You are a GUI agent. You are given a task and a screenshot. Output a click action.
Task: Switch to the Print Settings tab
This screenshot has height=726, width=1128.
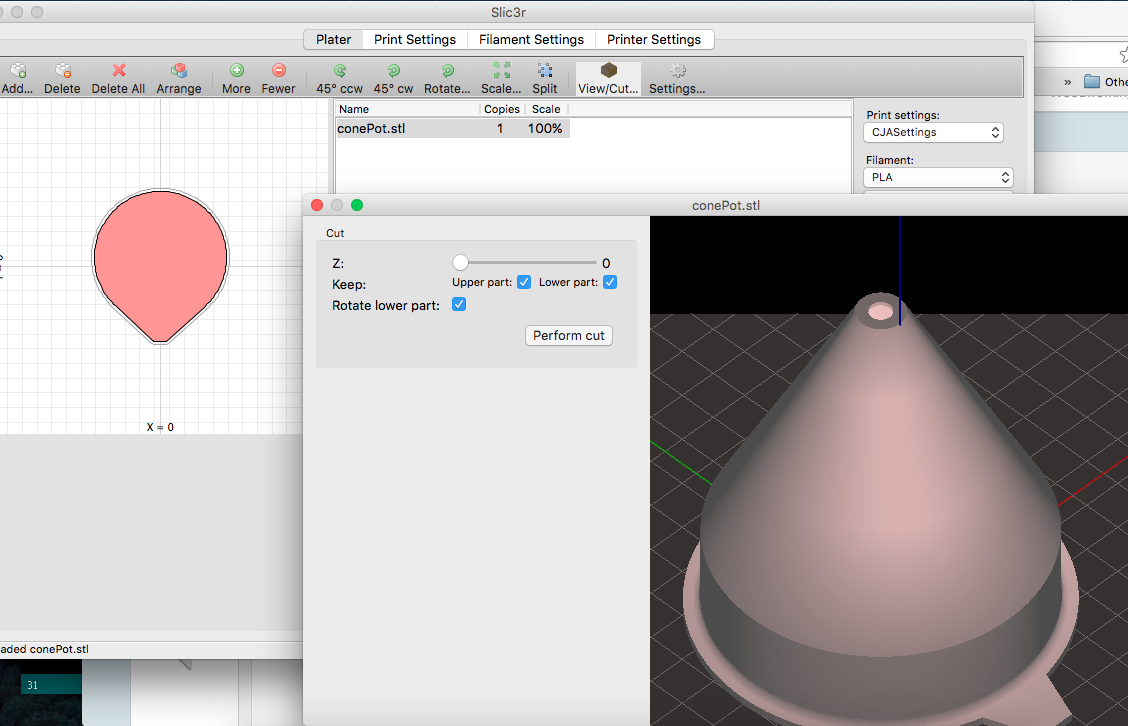(415, 40)
